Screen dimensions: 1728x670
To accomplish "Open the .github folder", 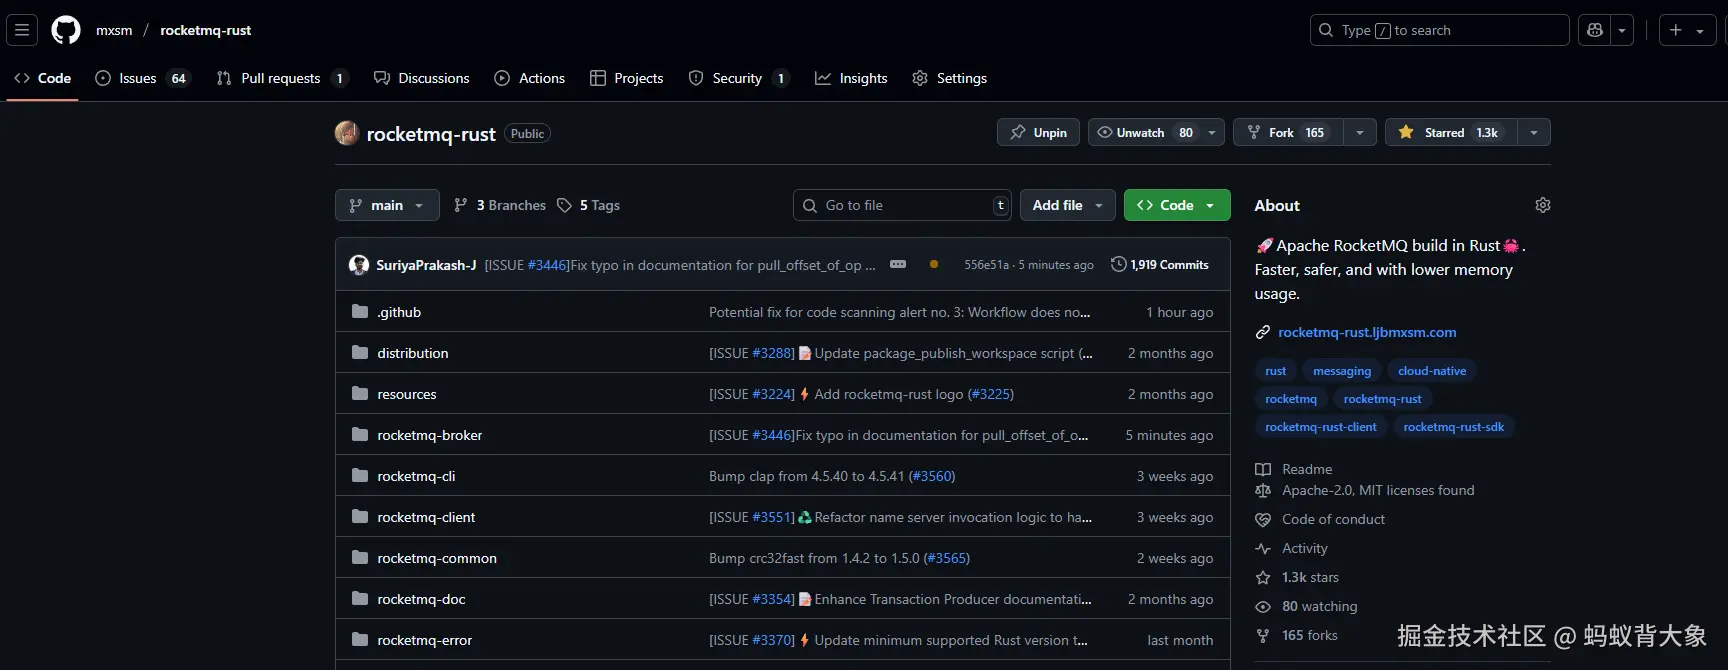I will pos(399,312).
